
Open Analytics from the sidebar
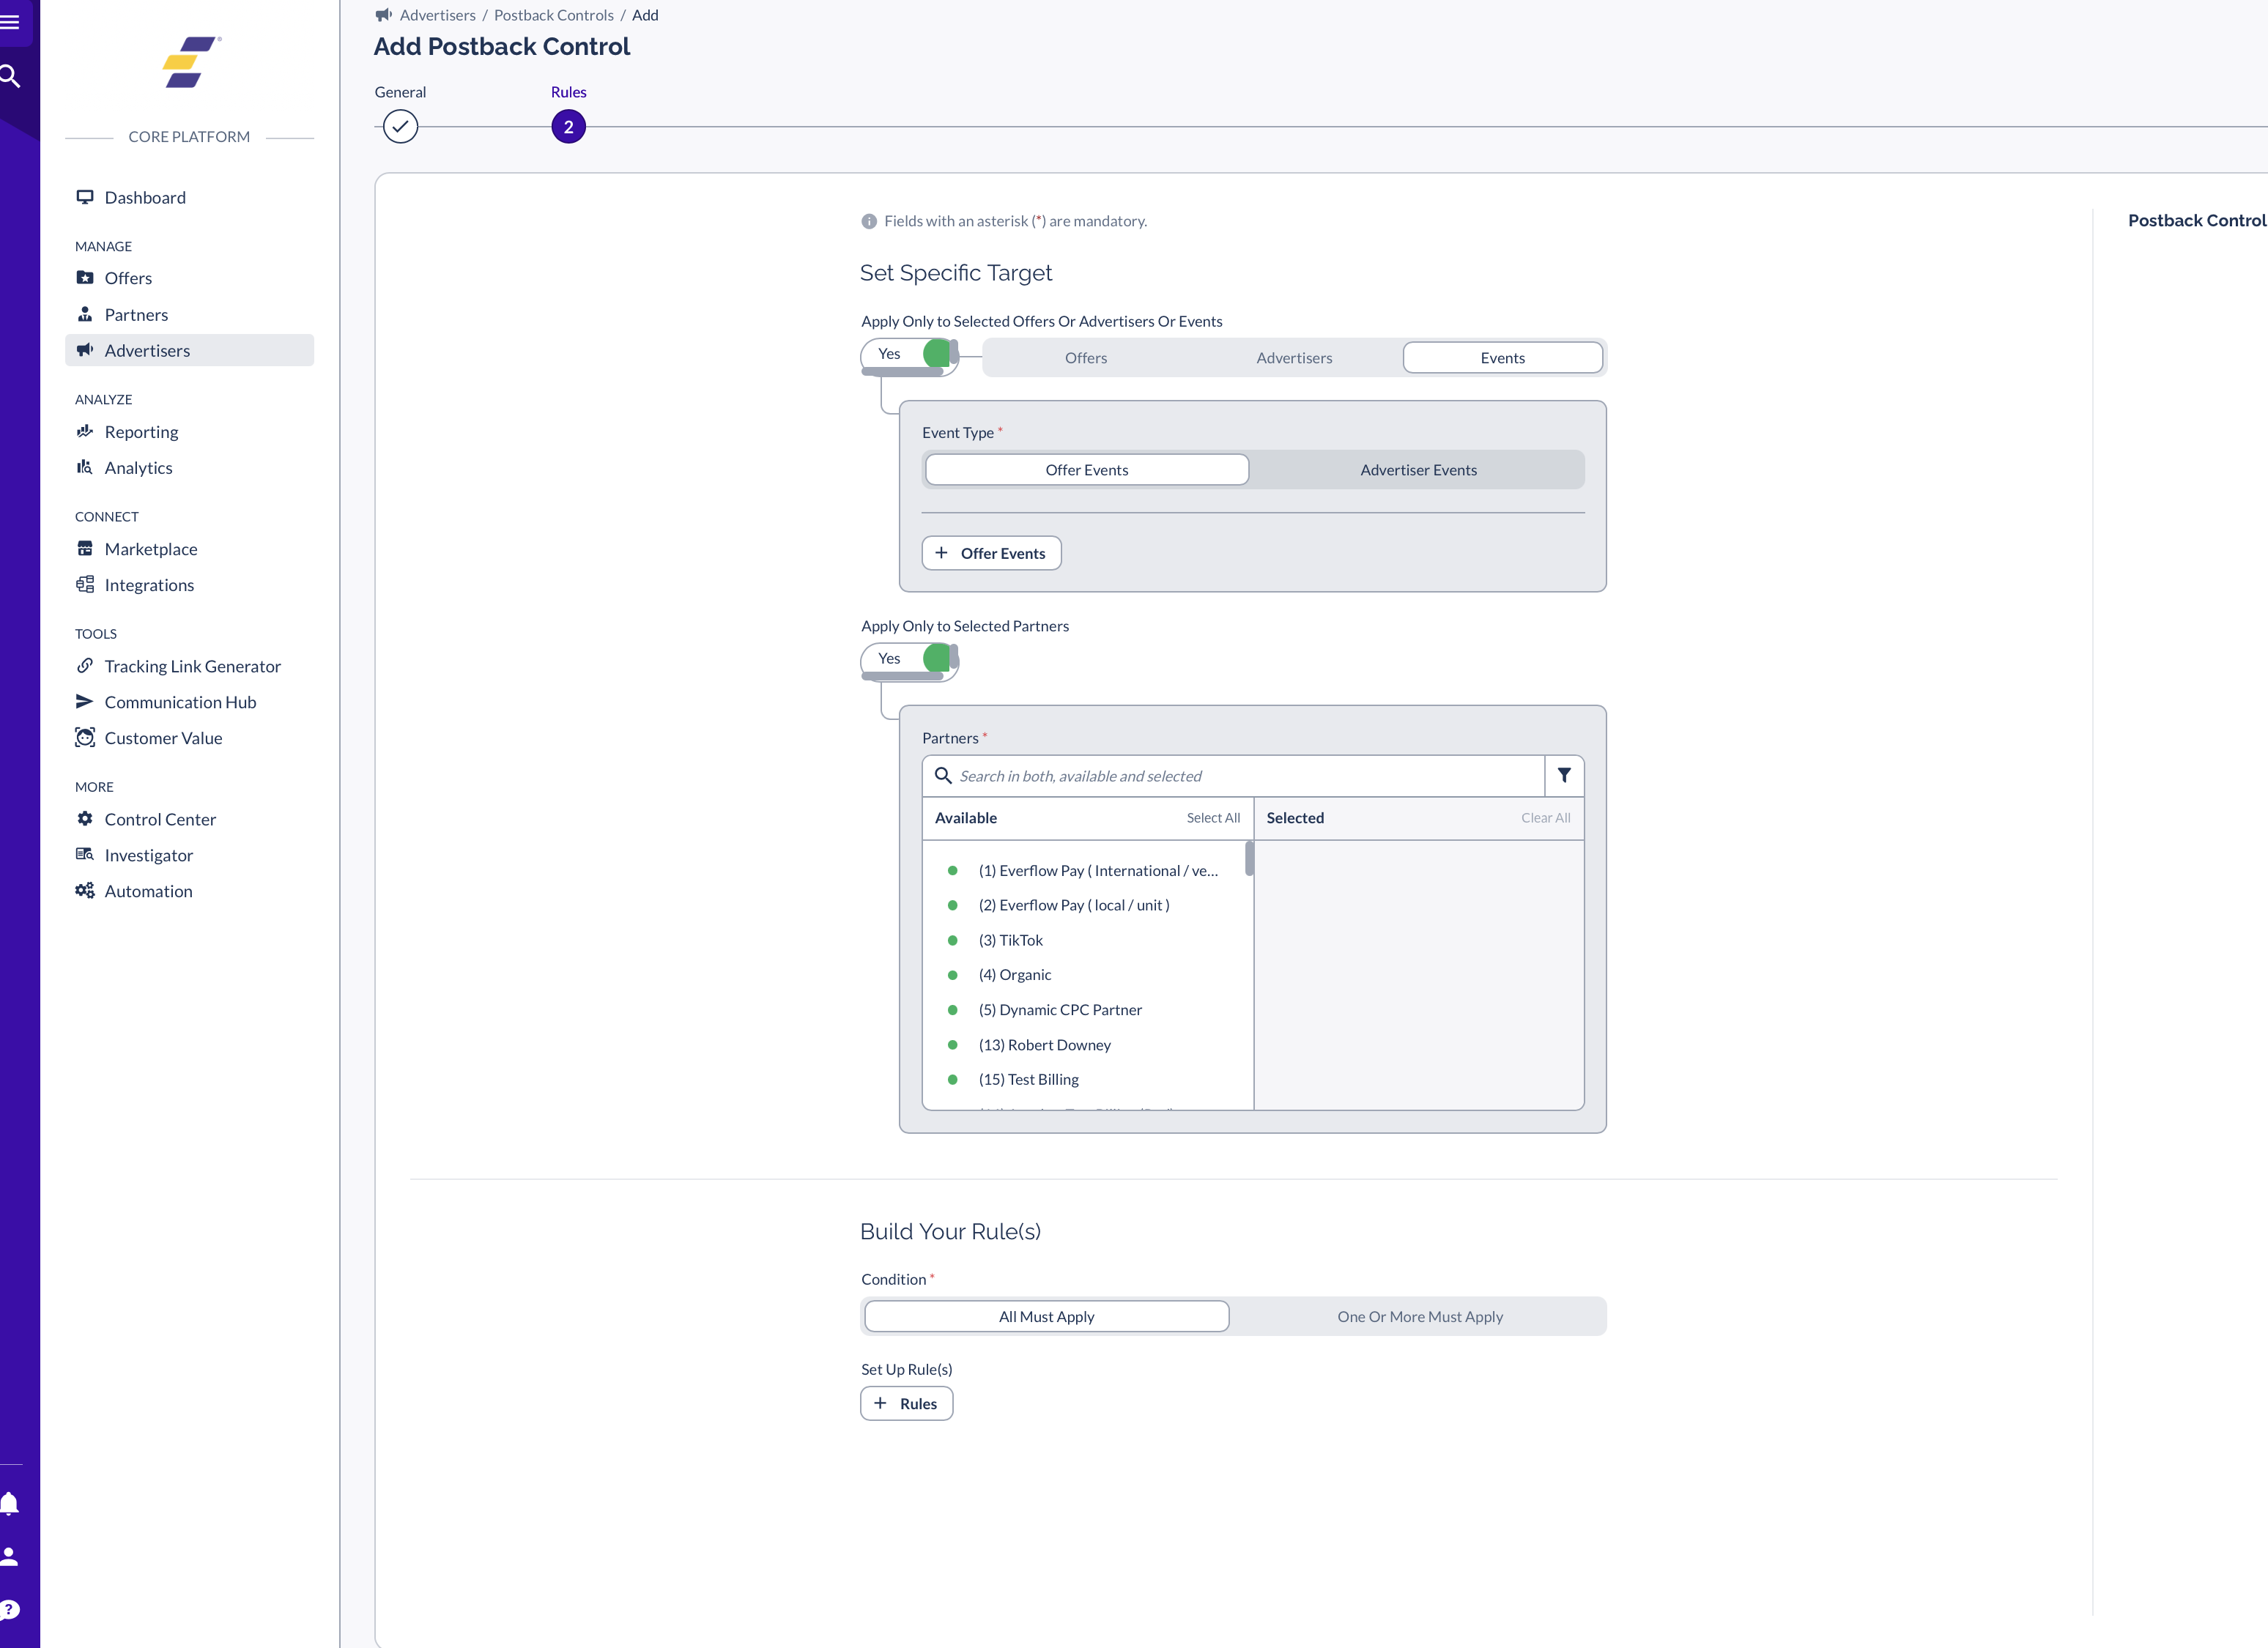[x=189, y=467]
